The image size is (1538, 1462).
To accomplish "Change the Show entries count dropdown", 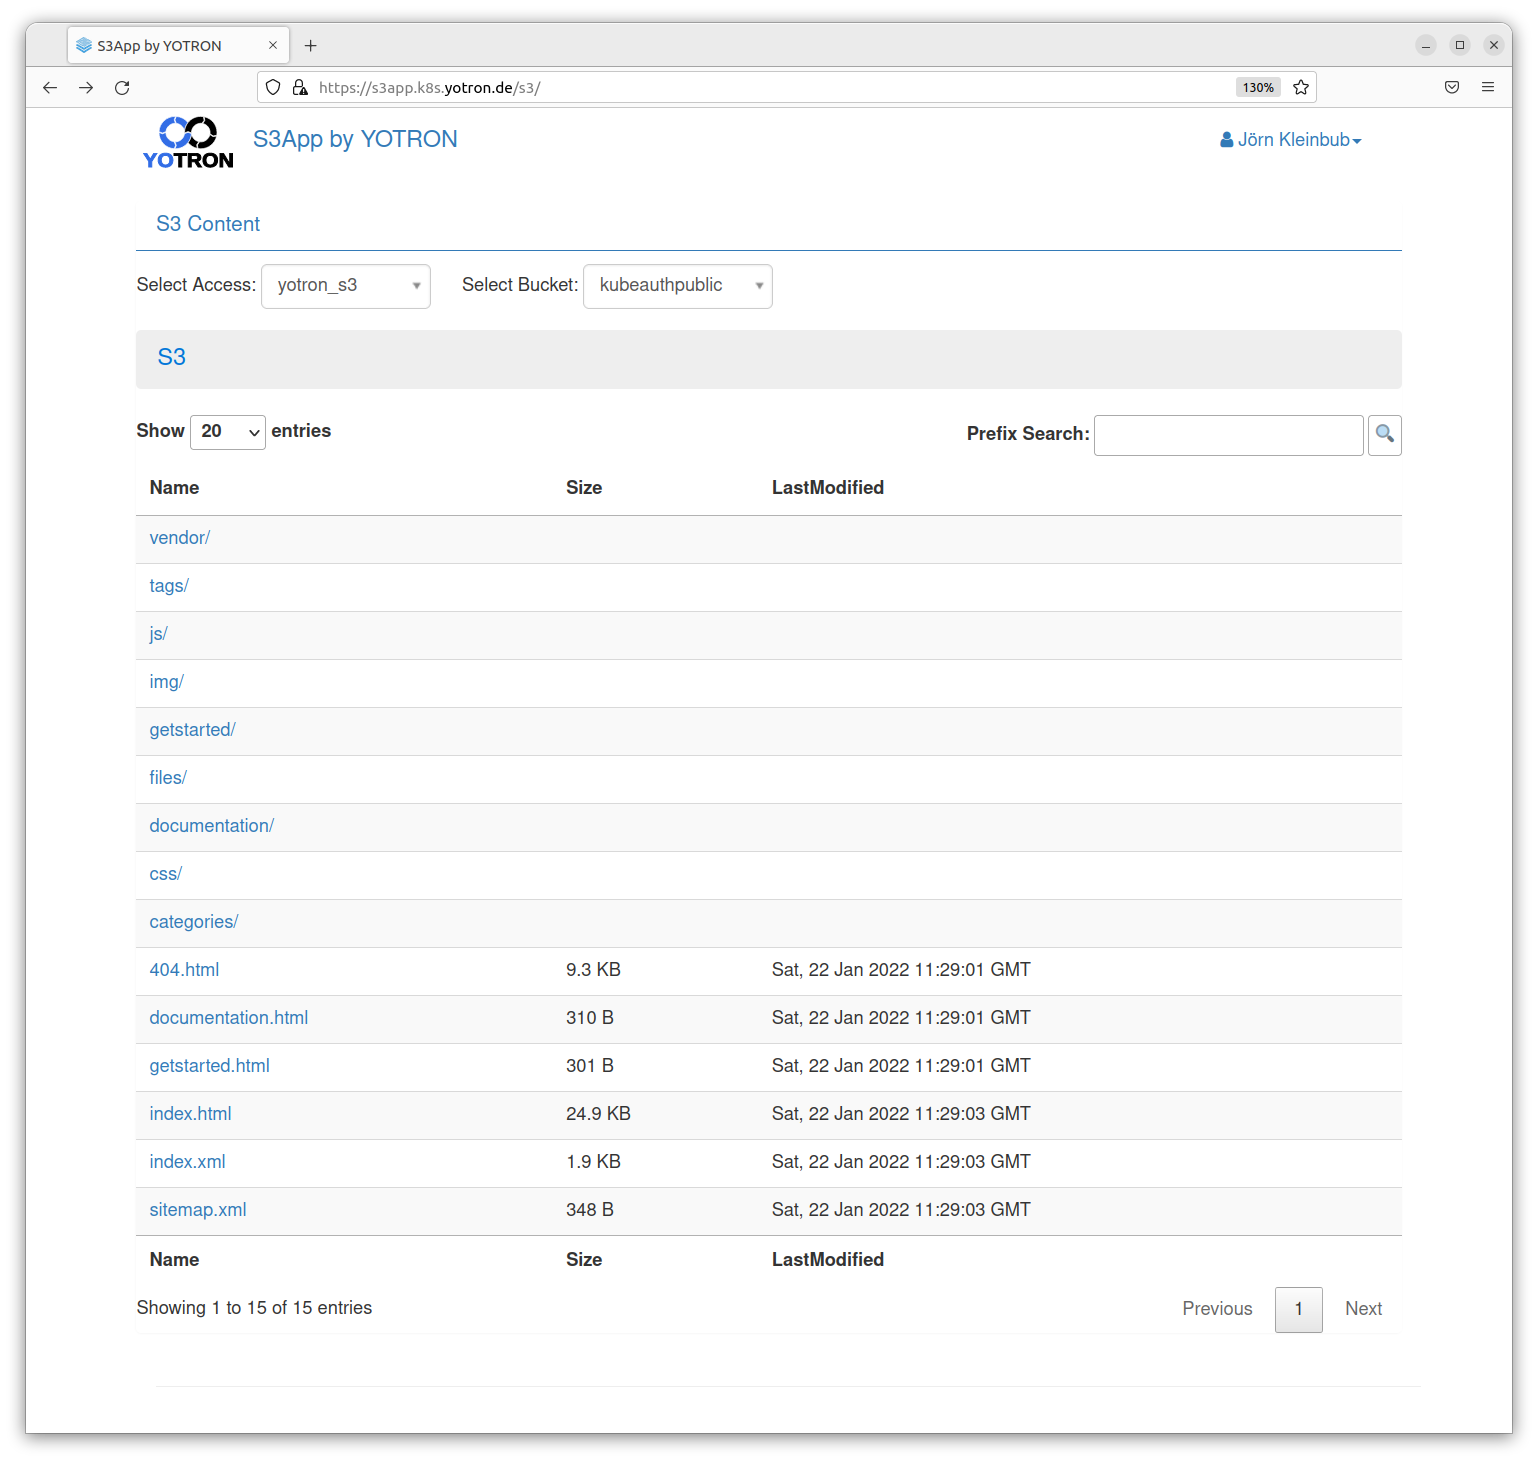I will pos(227,432).
